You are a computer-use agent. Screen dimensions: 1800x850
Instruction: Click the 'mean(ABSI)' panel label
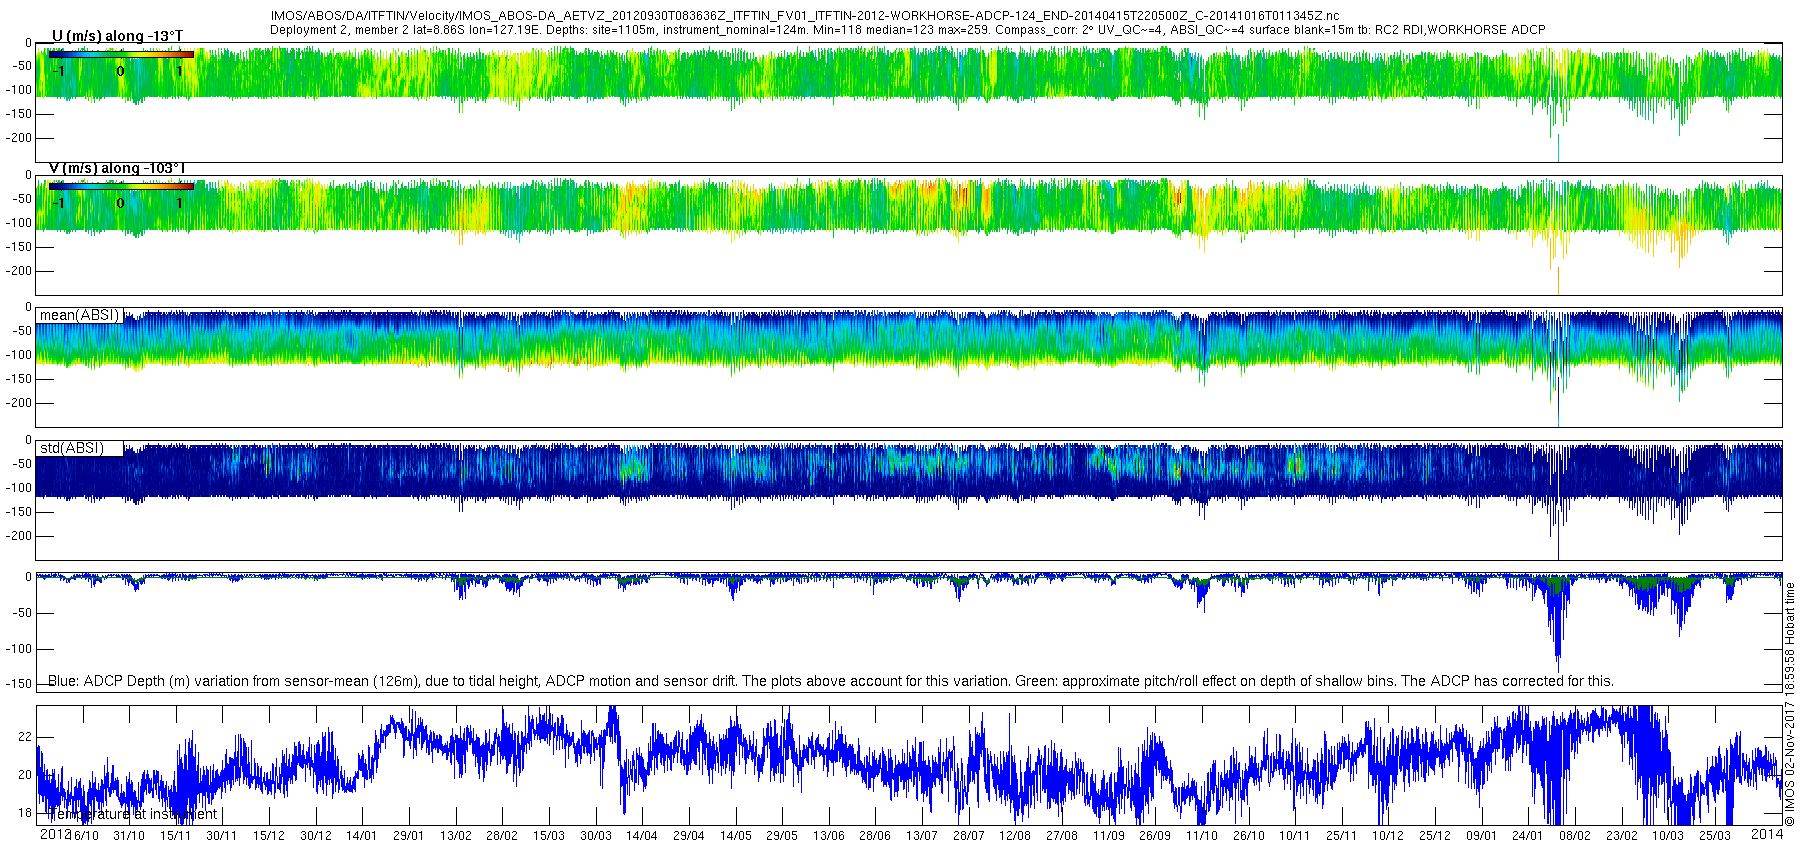pos(79,315)
